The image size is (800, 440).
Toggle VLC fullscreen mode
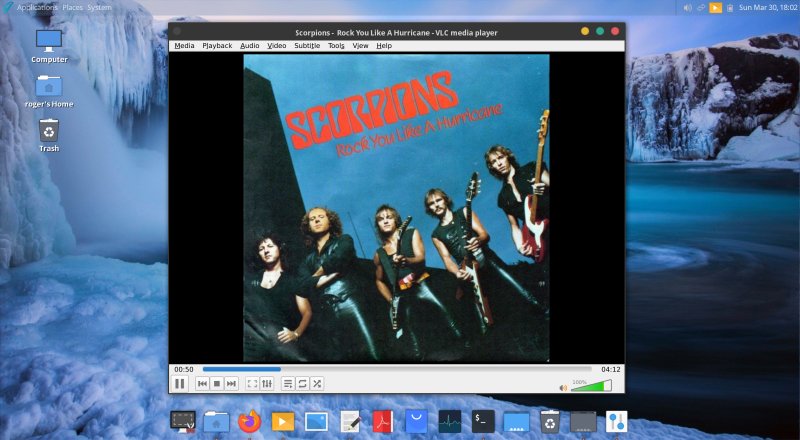[x=252, y=384]
